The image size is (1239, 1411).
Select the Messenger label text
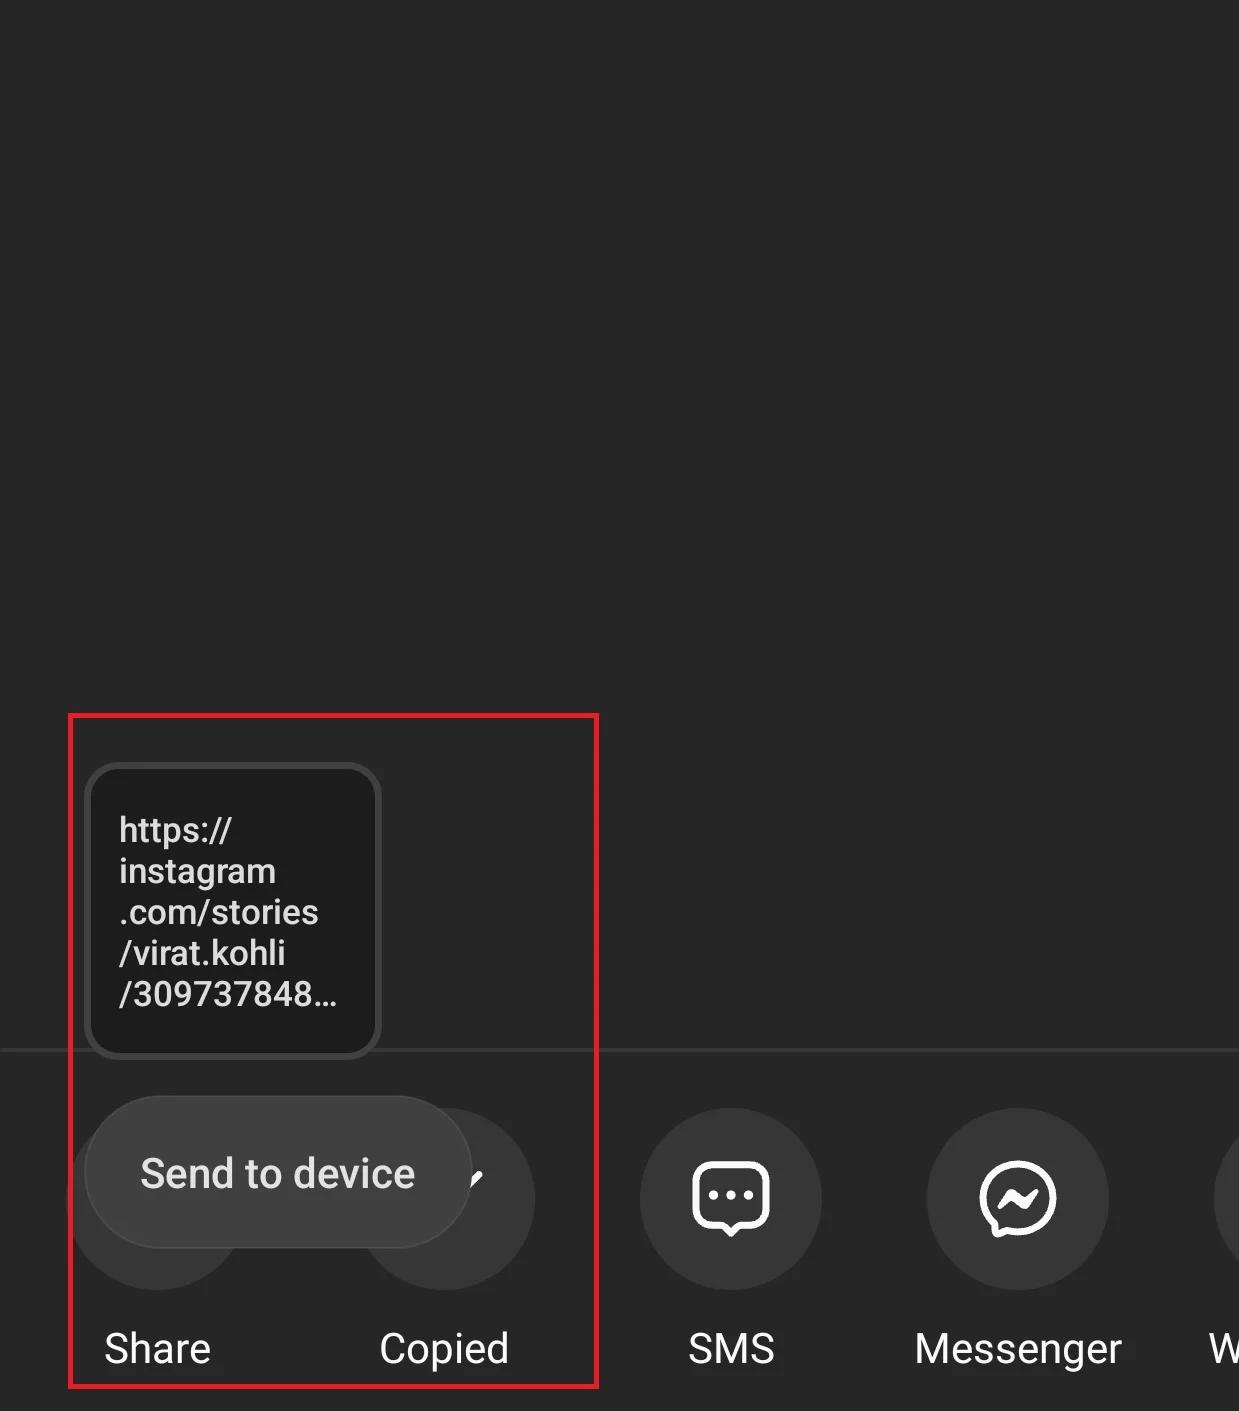point(1018,1348)
